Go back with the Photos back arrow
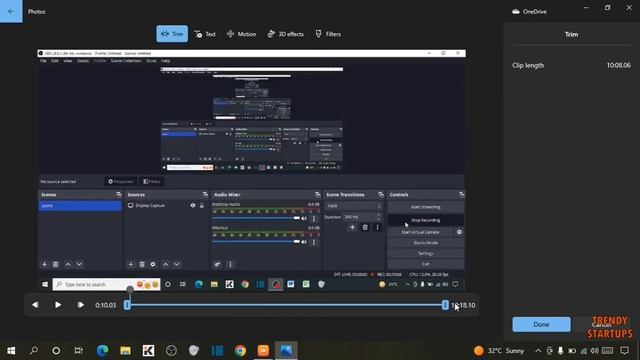The image size is (640, 360). tap(11, 11)
